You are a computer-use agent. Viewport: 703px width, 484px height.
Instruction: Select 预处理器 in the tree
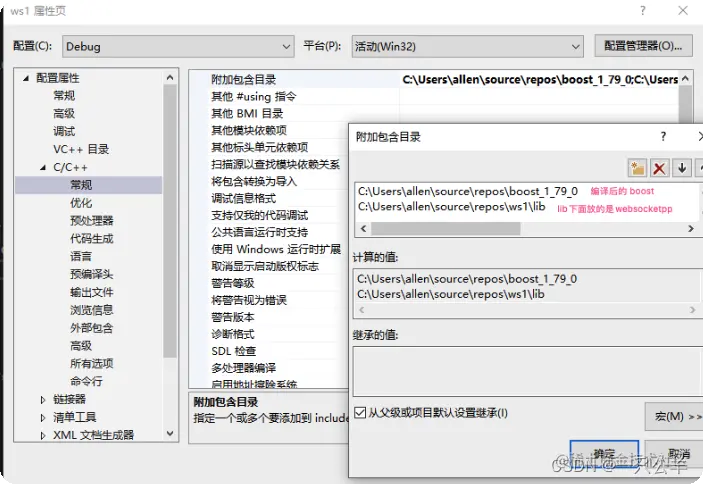pos(91,220)
